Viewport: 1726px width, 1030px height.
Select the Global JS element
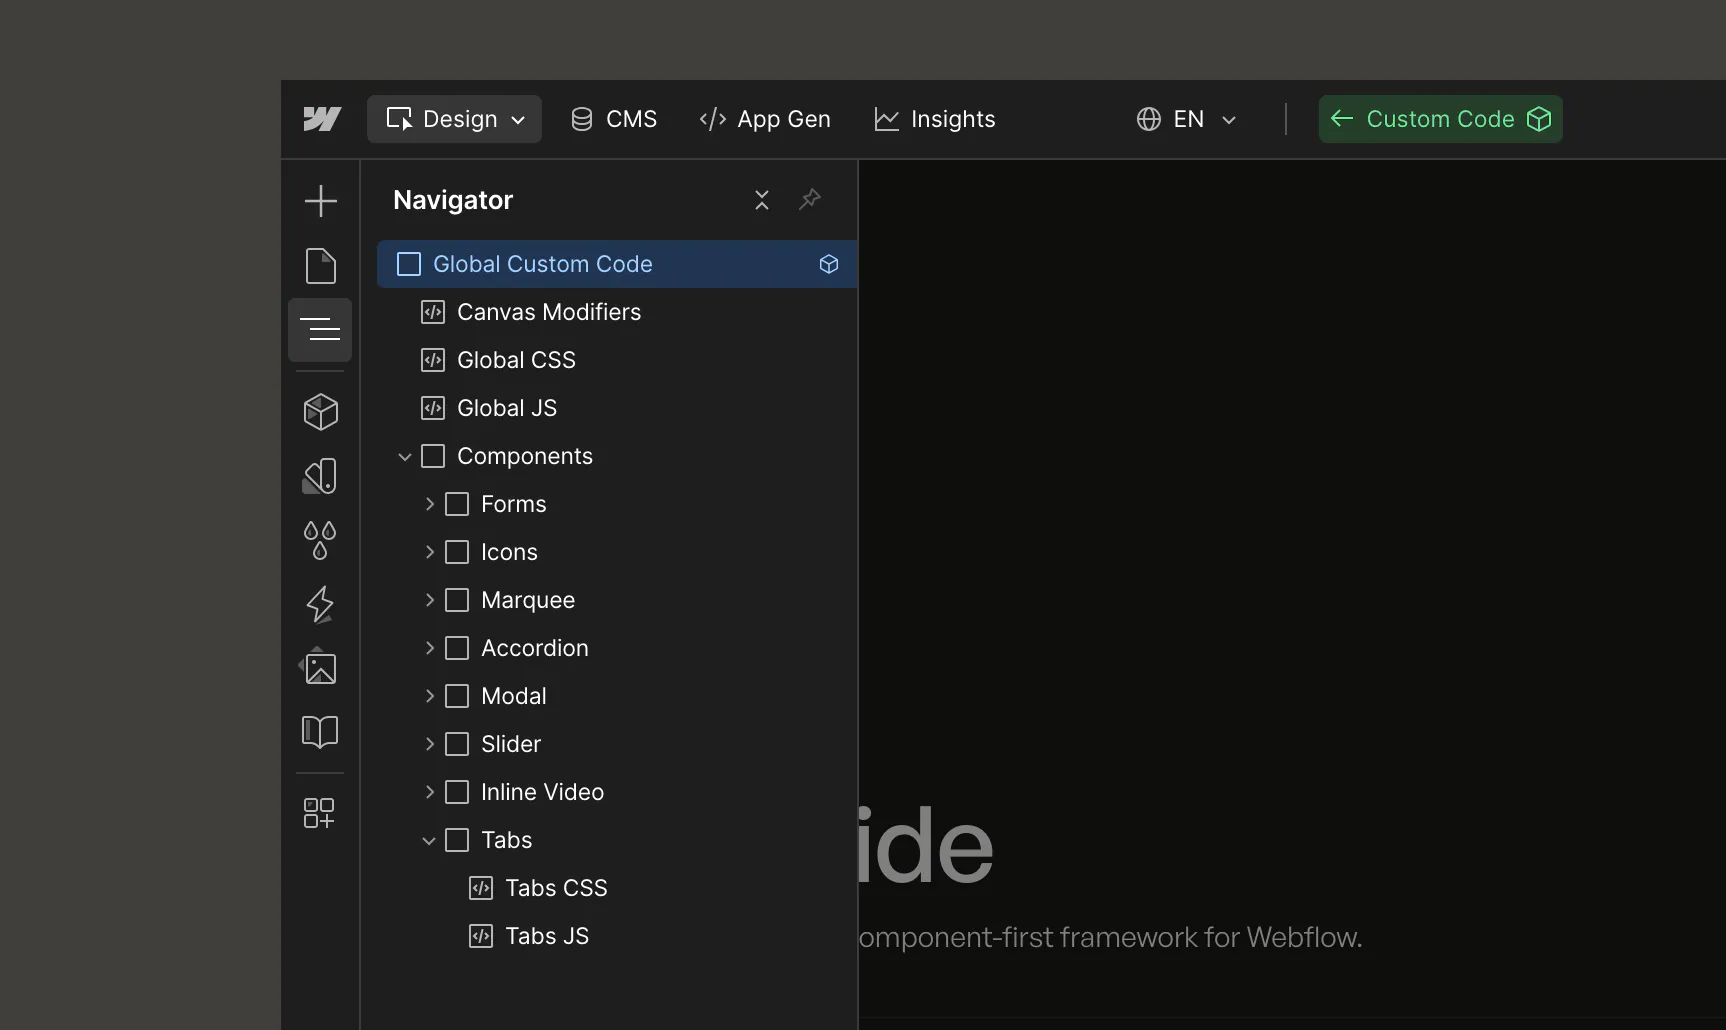point(507,408)
